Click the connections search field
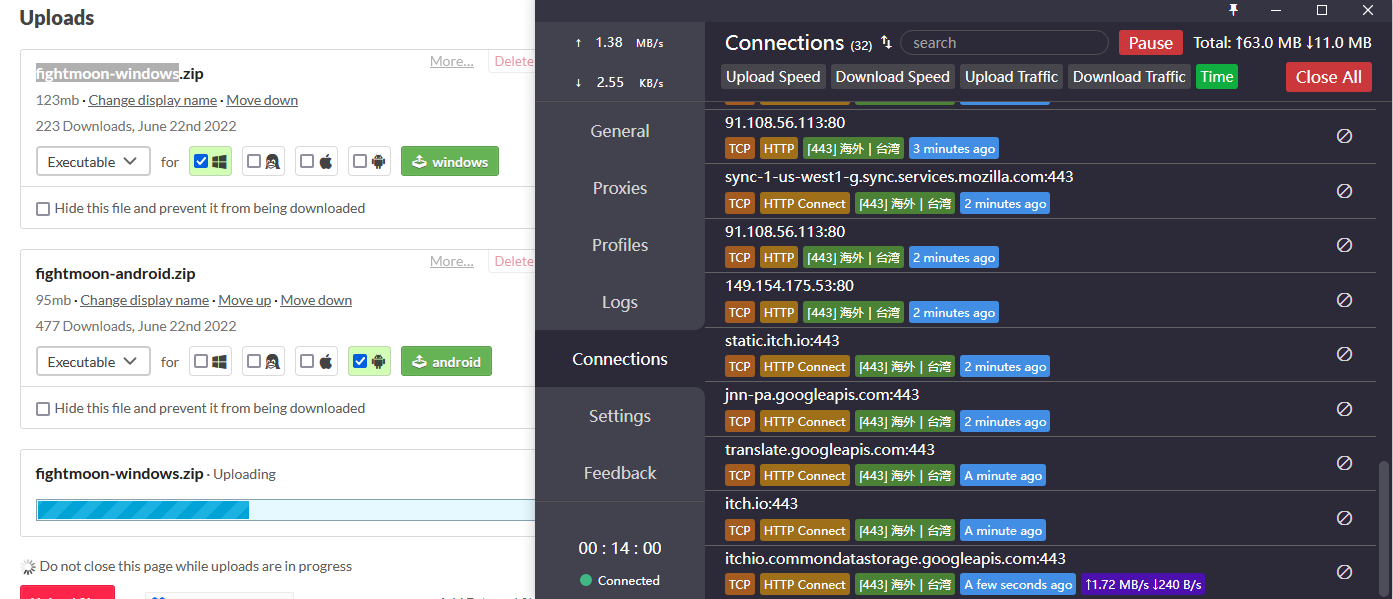 1003,42
